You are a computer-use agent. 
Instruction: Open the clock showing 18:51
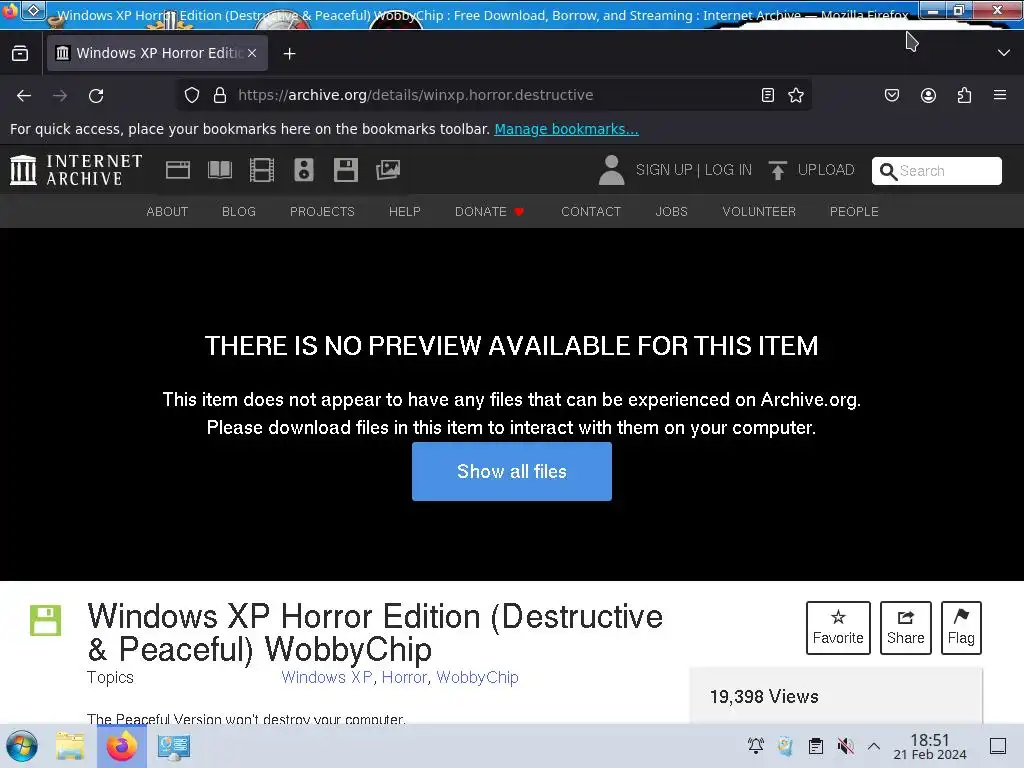[x=929, y=746]
